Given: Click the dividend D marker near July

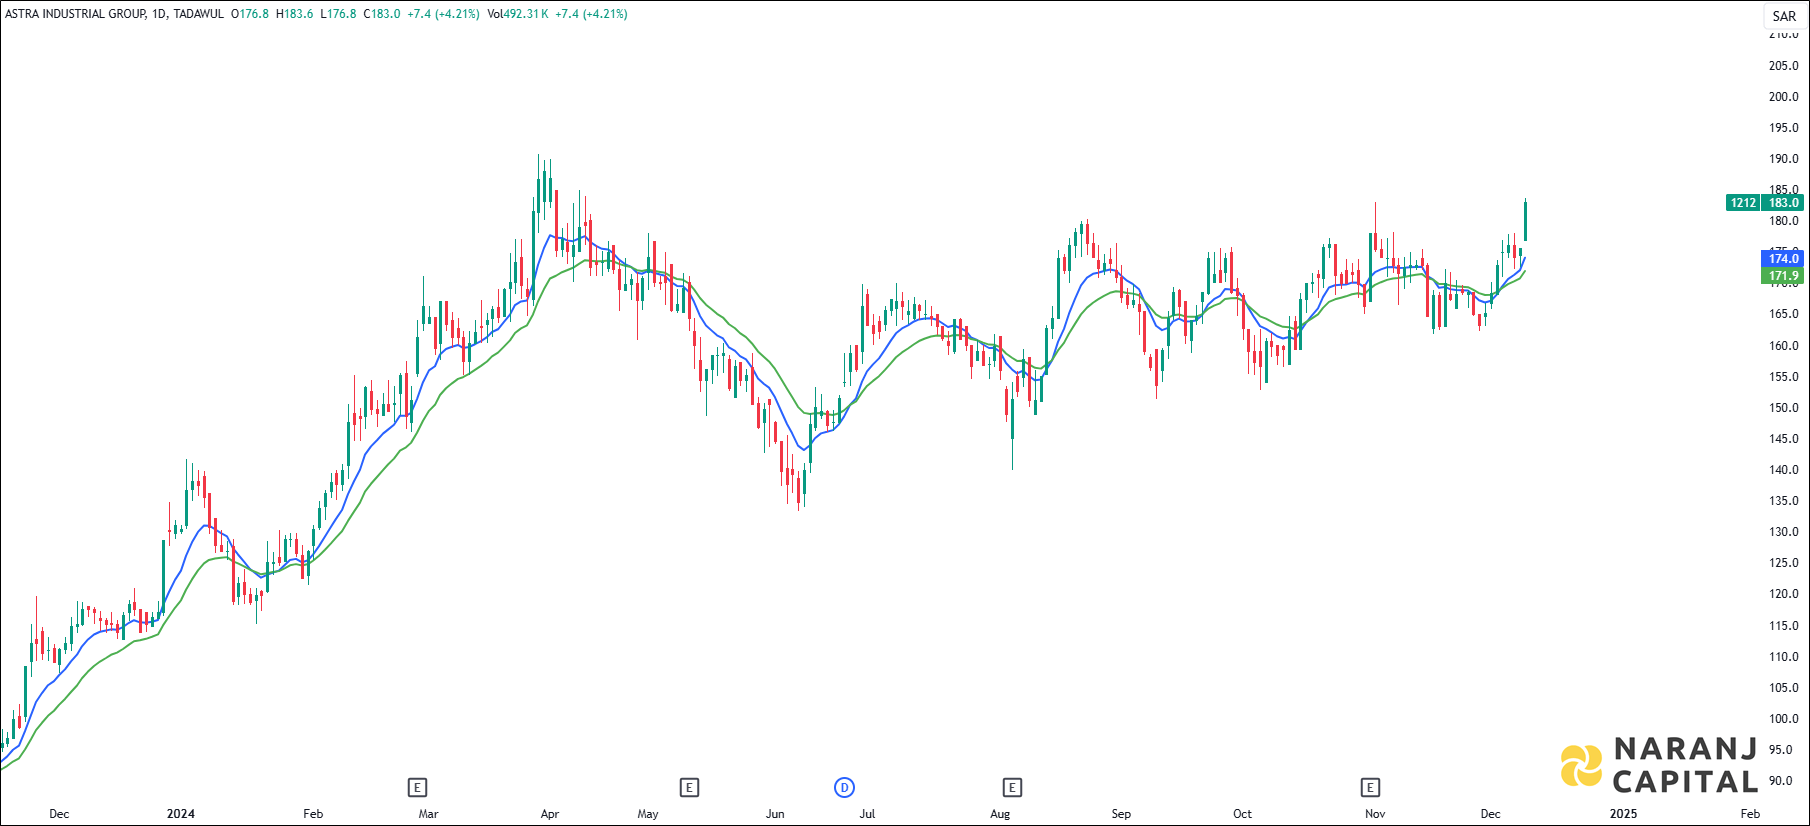Looking at the screenshot, I should [844, 788].
